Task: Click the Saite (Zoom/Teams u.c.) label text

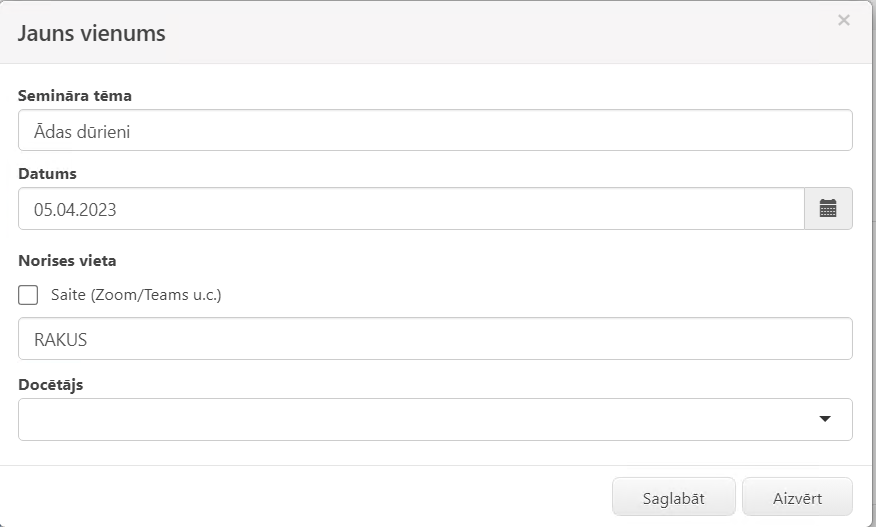Action: [x=136, y=295]
